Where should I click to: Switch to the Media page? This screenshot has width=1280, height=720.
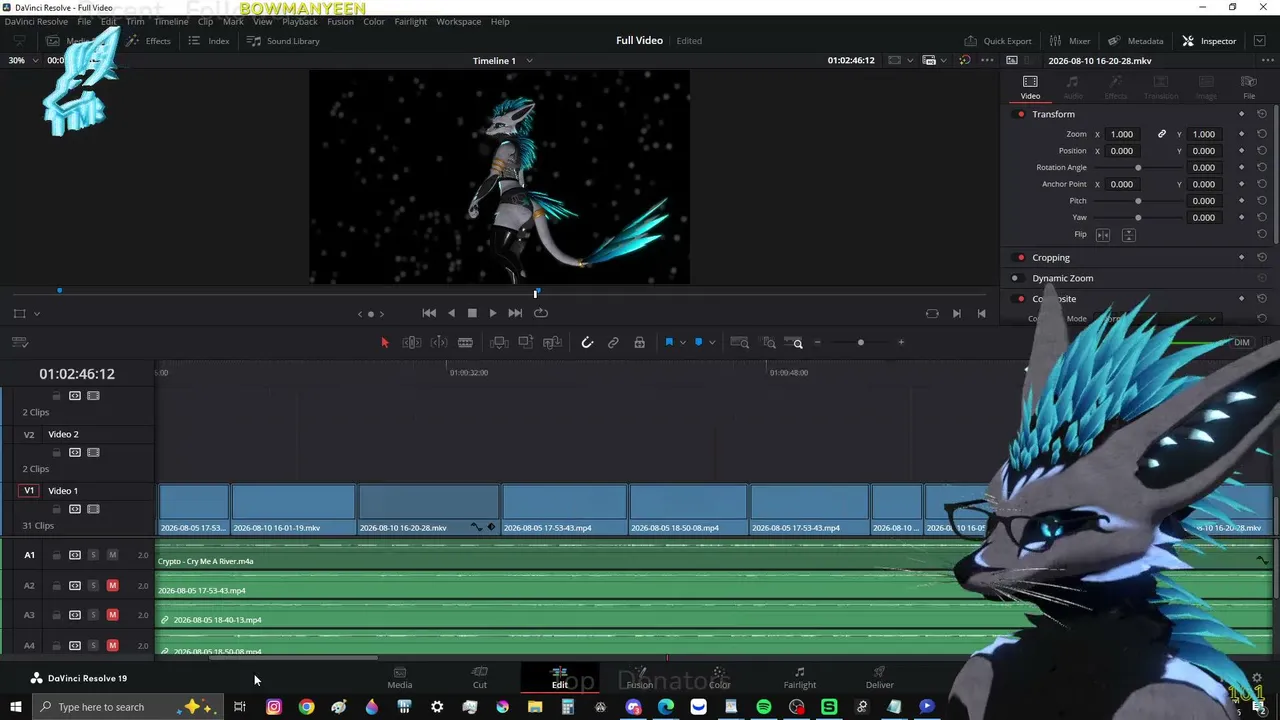click(400, 677)
